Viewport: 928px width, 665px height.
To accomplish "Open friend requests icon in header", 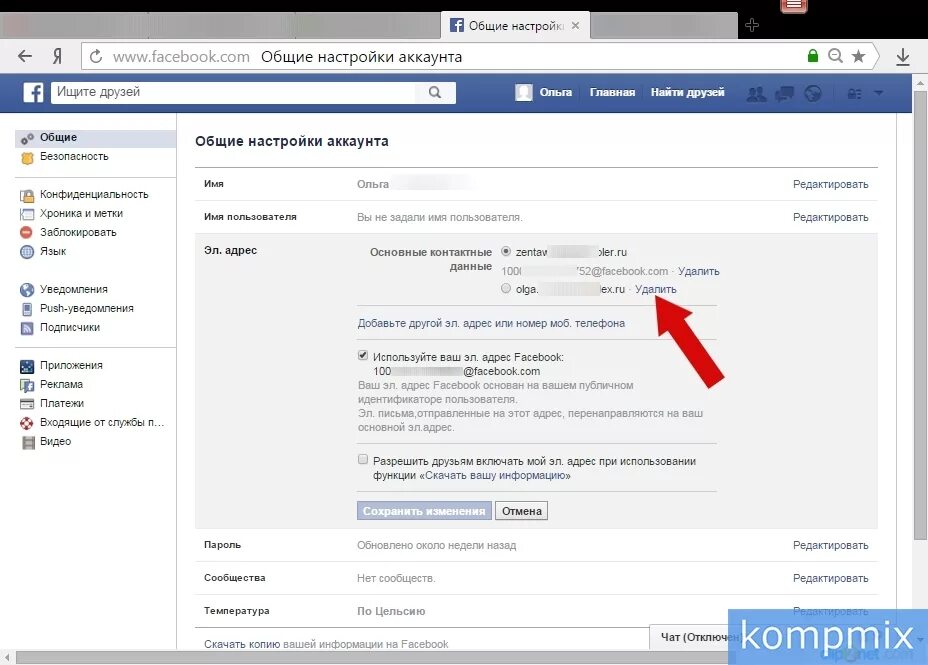I will point(756,93).
